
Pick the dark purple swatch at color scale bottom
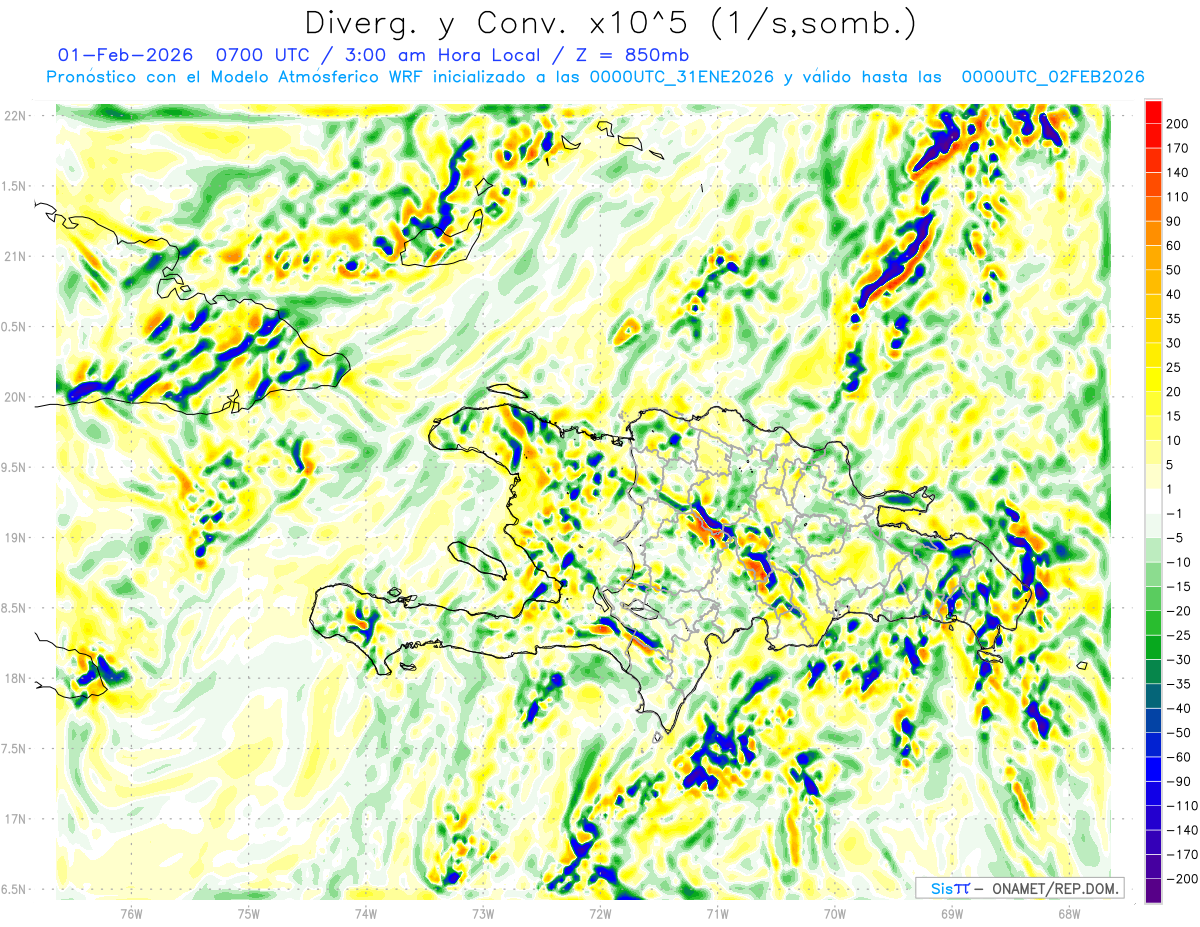[x=1153, y=891]
